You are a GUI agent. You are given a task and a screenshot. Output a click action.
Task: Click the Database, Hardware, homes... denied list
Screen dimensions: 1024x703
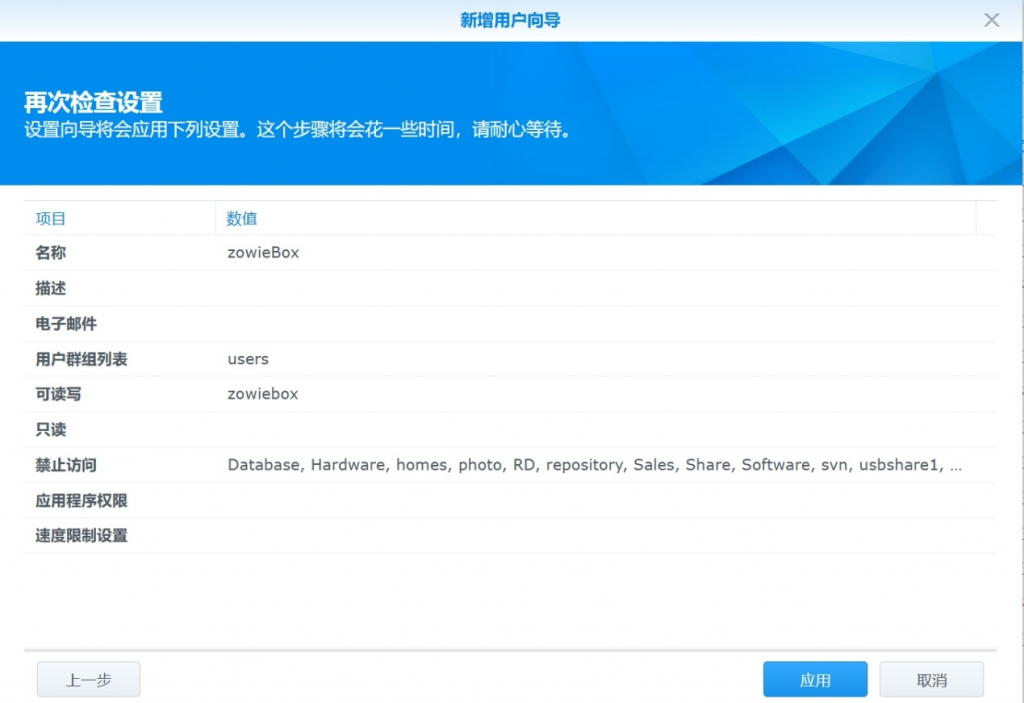point(594,465)
